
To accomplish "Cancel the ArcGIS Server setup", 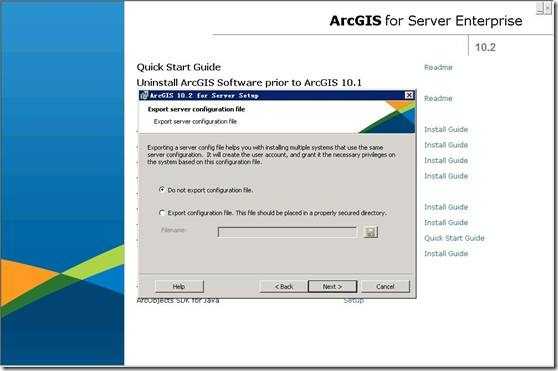I will click(385, 286).
